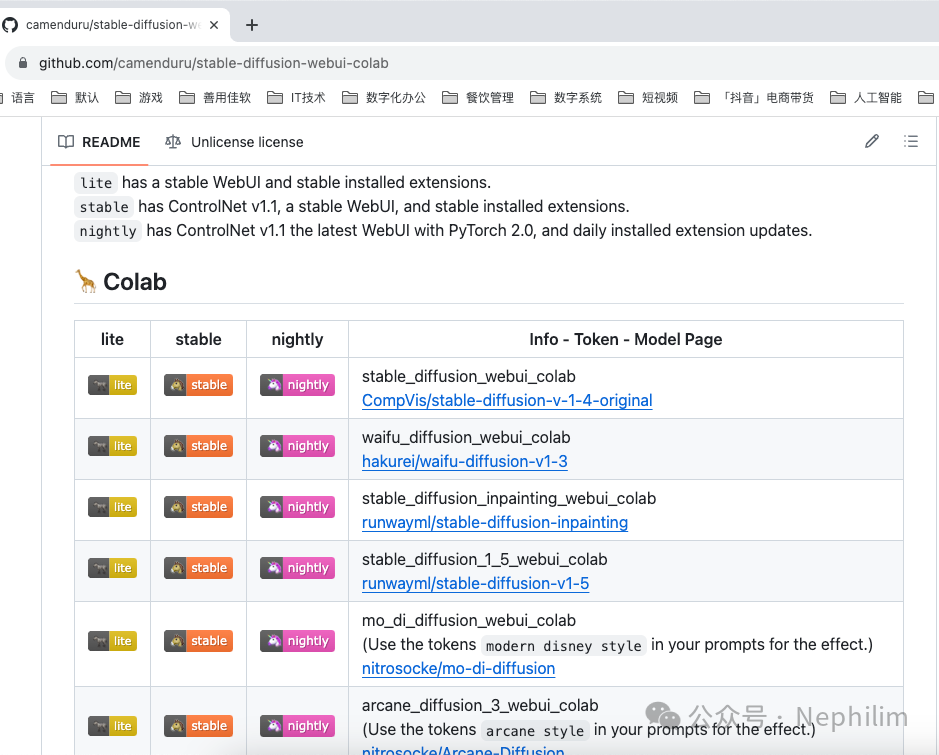Click the 'stable' table column header
Viewport: 939px width, 755px height.
[198, 339]
